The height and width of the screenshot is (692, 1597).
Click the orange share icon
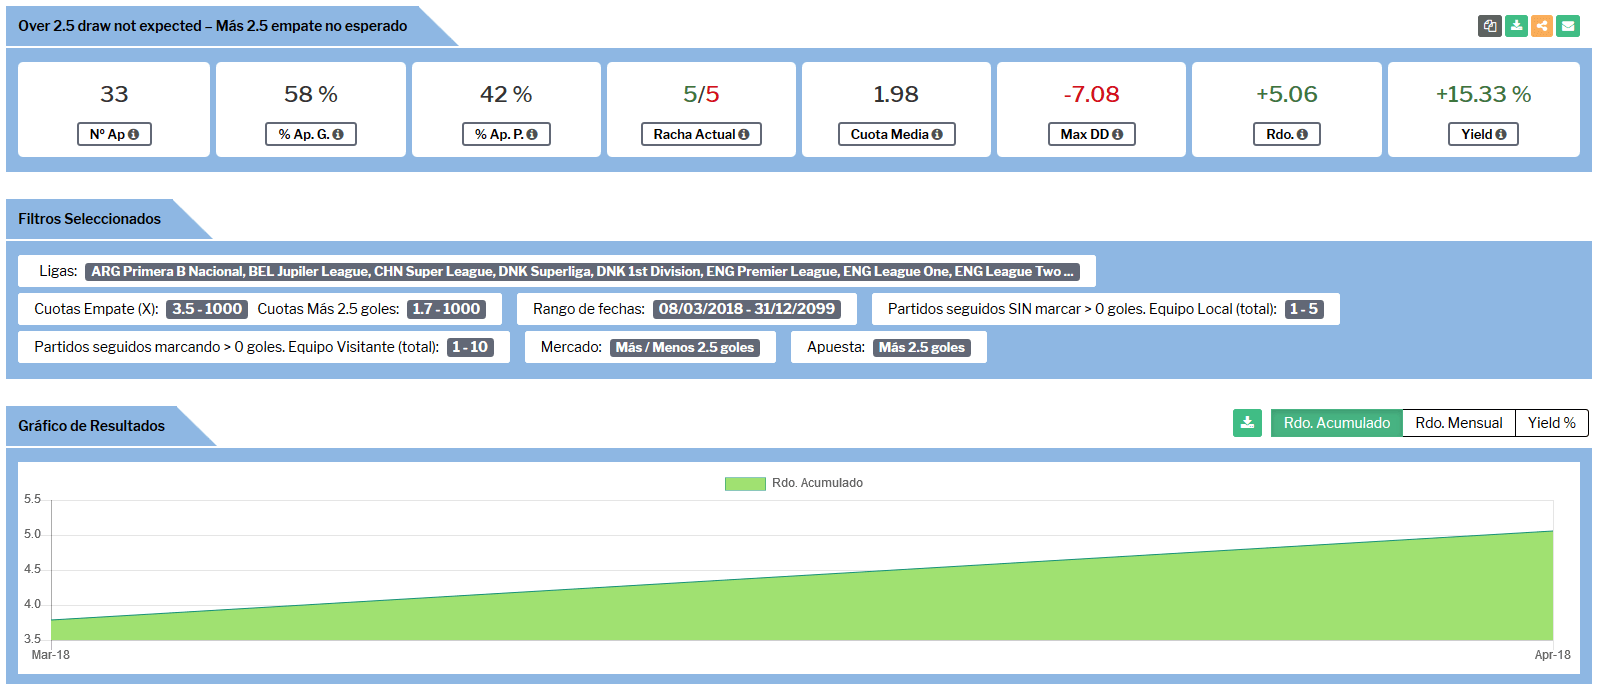coord(1542,26)
